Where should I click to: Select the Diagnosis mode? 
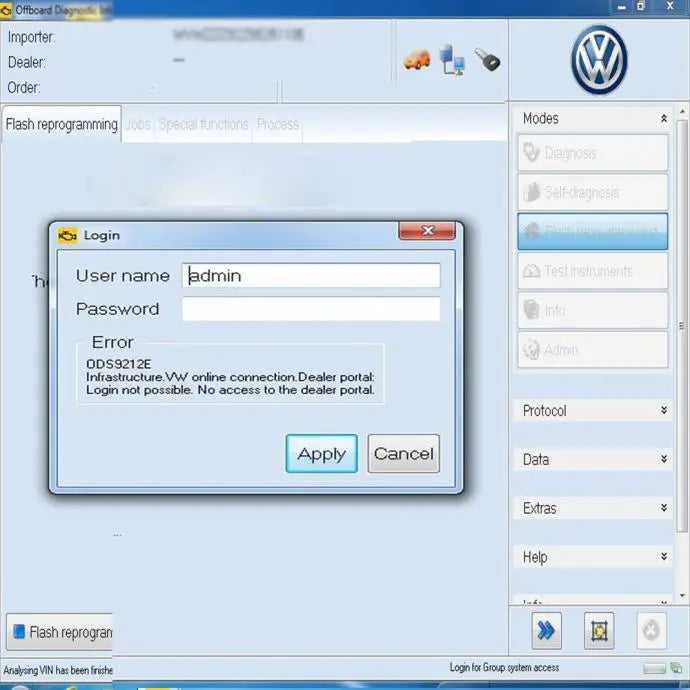pos(593,153)
